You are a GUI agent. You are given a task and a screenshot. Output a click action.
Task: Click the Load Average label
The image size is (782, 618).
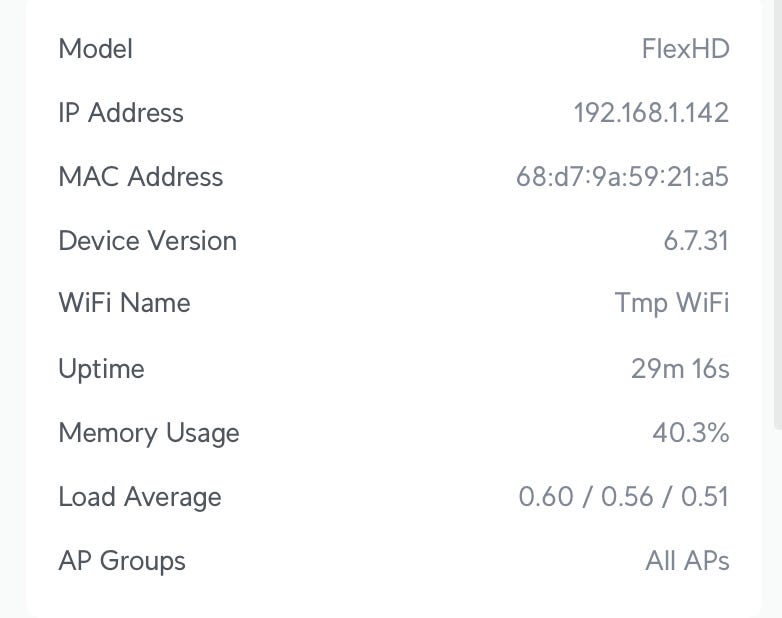pyautogui.click(x=140, y=497)
